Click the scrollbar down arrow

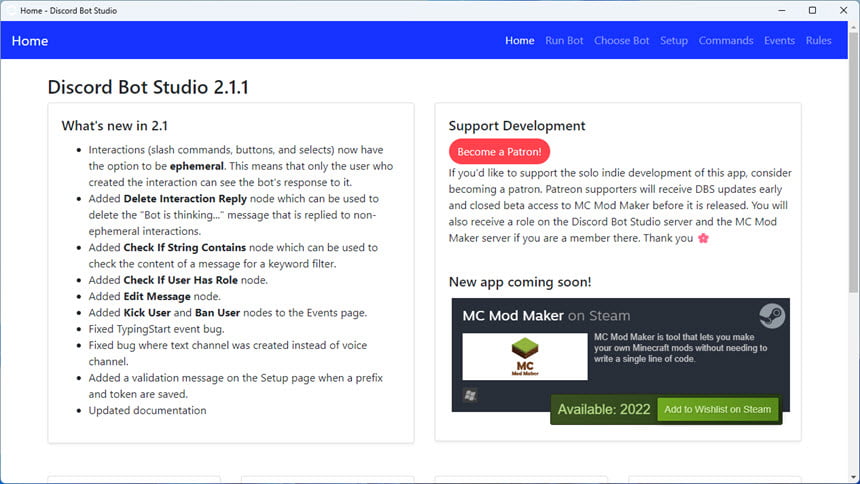click(853, 478)
